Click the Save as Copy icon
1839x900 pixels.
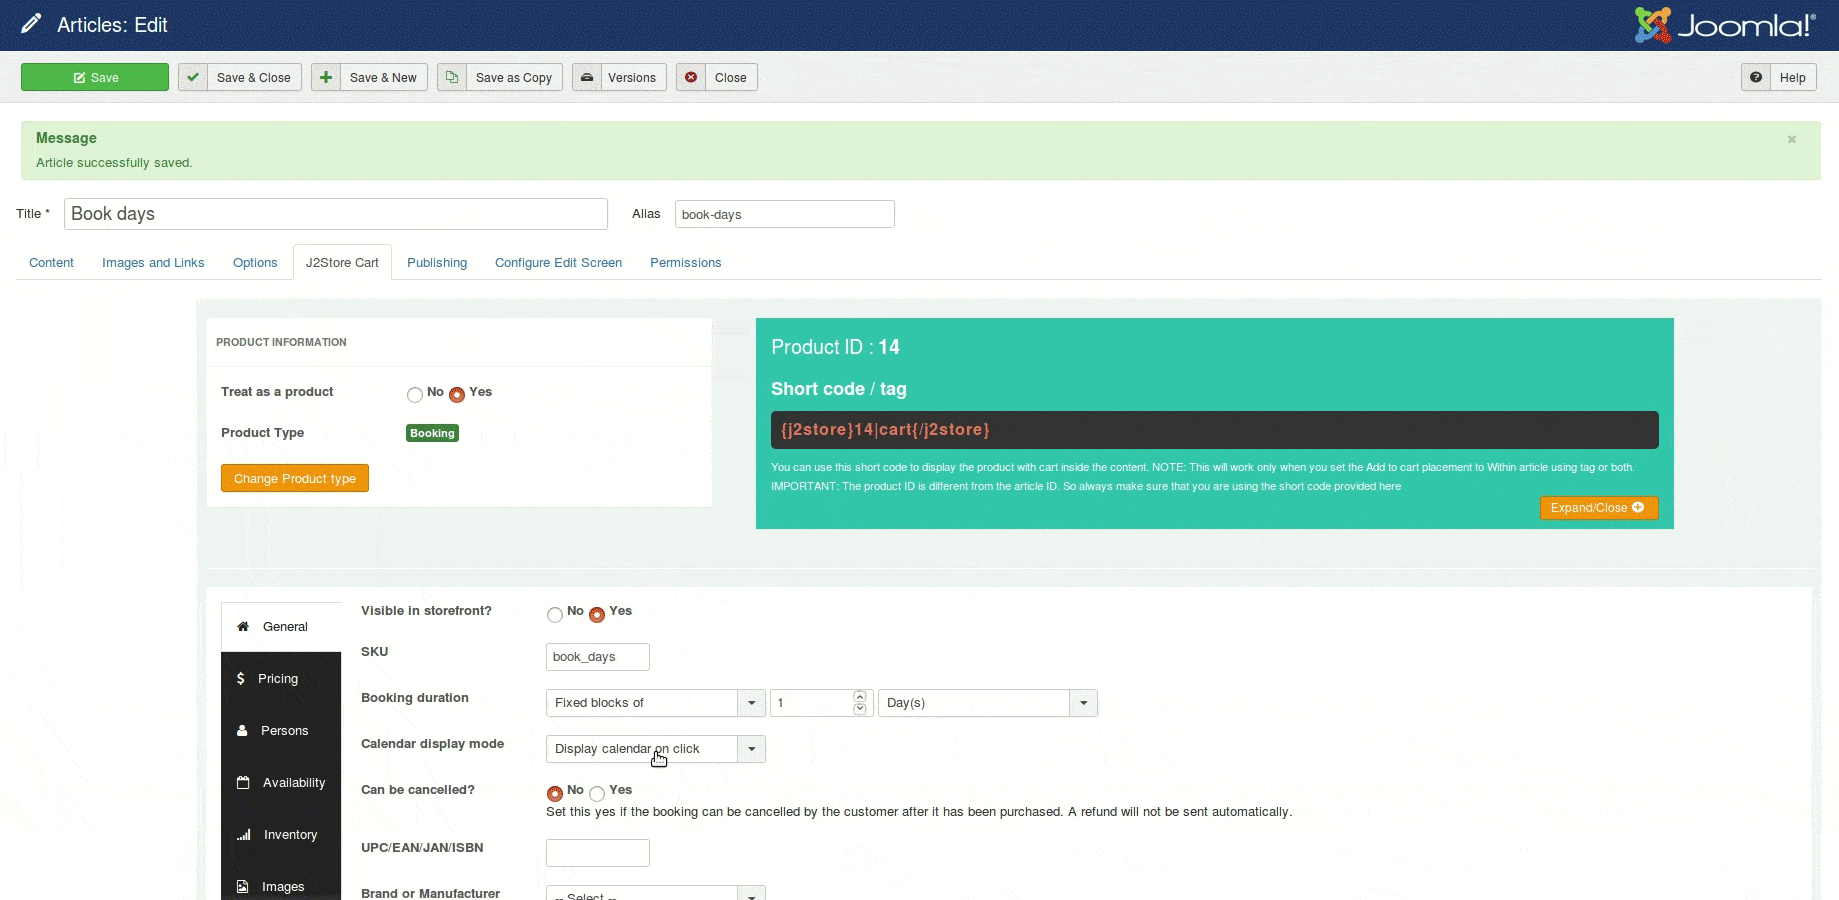coord(452,77)
